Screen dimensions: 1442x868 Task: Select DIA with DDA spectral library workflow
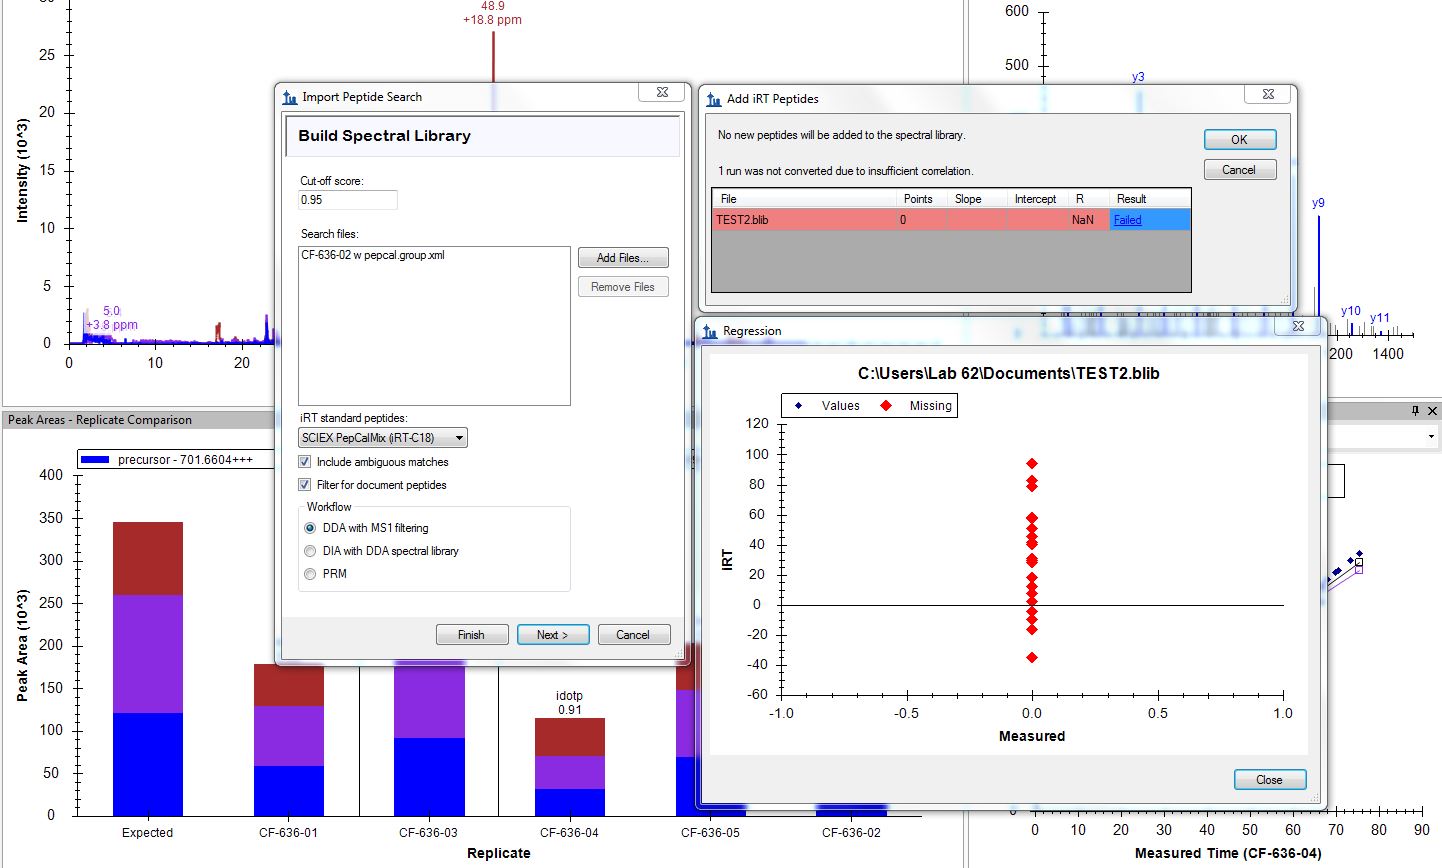point(310,551)
